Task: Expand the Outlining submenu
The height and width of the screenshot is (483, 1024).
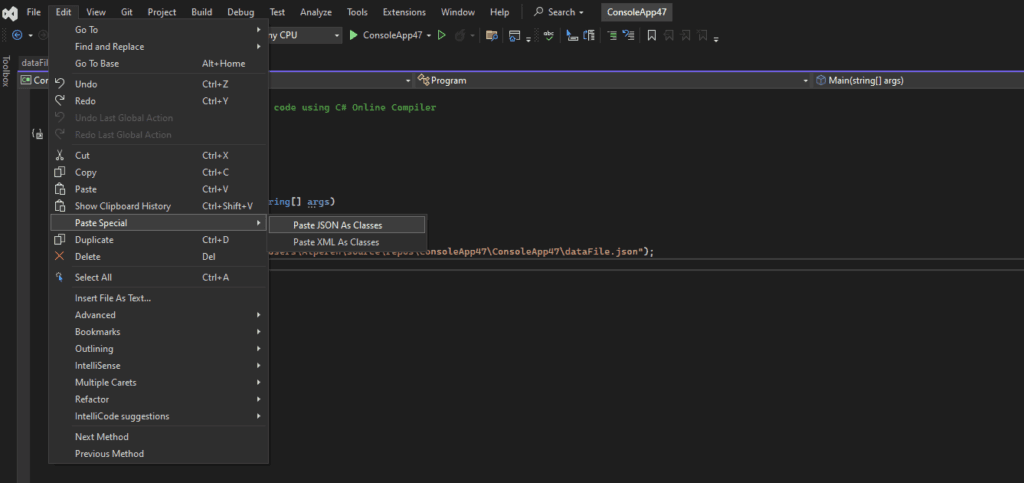Action: (x=159, y=349)
